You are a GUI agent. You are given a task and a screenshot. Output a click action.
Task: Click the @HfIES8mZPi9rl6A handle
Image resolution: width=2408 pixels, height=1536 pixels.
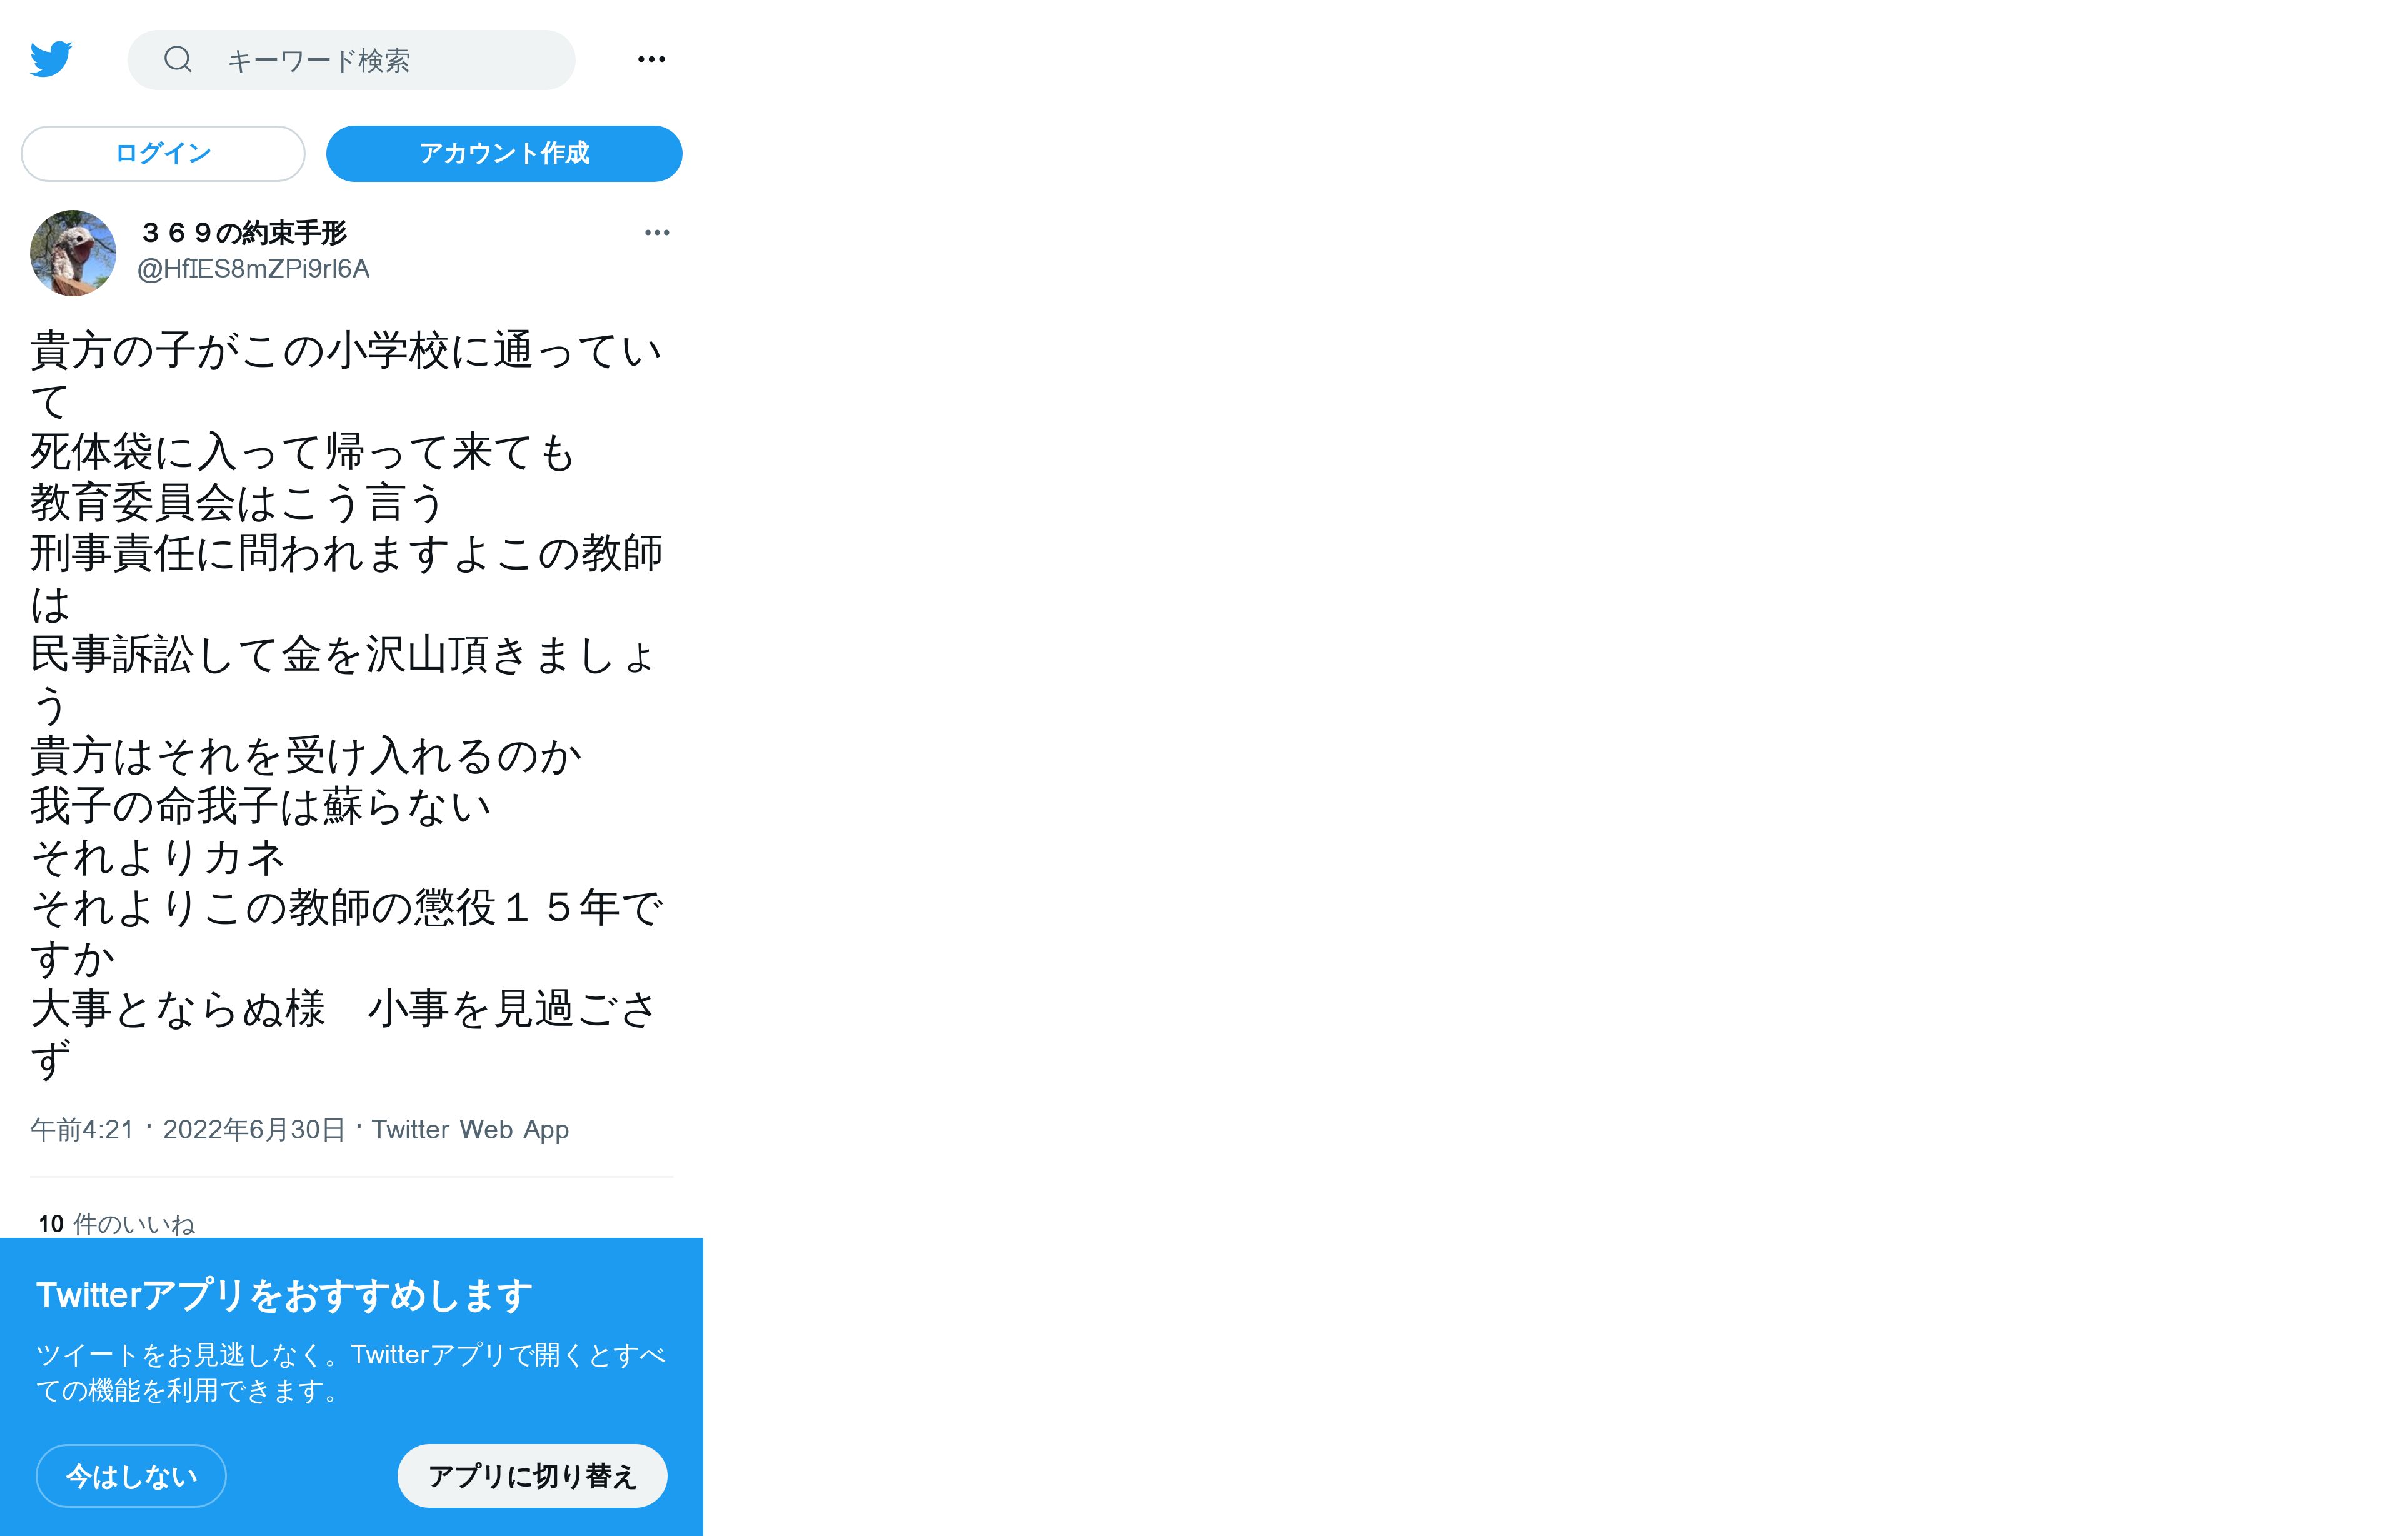coord(253,268)
